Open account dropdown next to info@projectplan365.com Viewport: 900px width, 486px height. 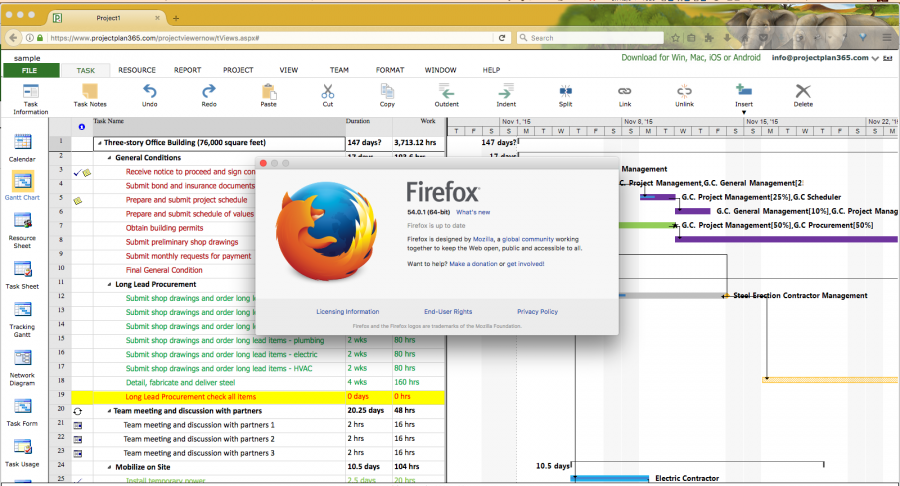(875, 58)
